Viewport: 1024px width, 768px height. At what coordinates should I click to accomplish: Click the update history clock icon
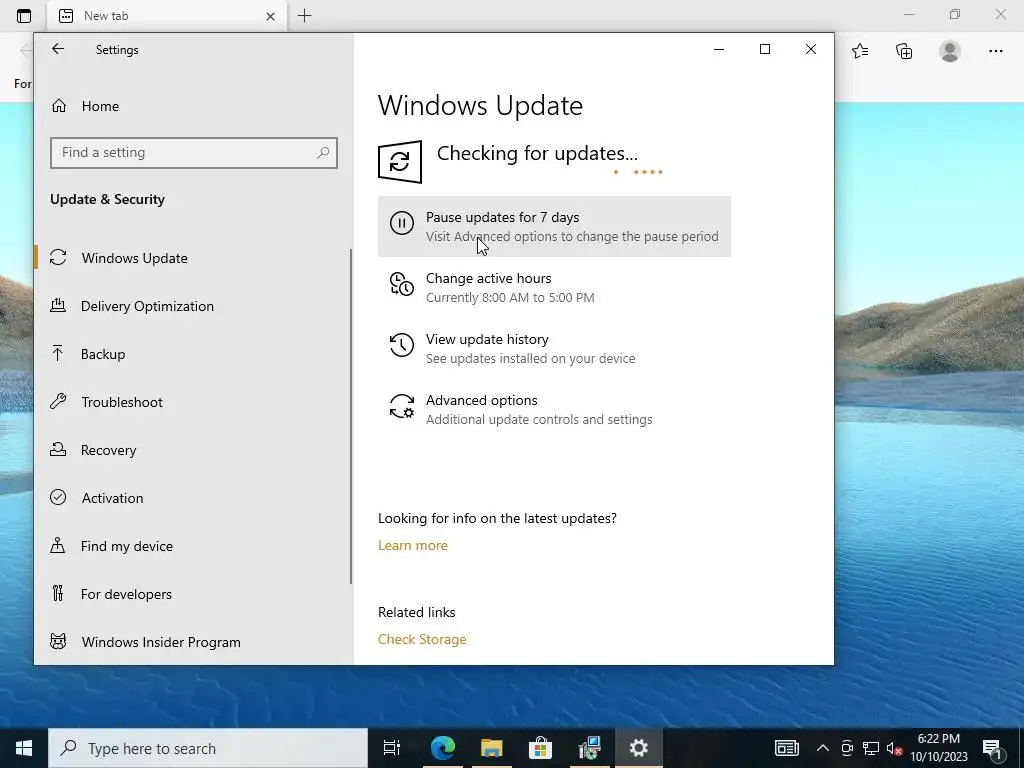click(402, 345)
